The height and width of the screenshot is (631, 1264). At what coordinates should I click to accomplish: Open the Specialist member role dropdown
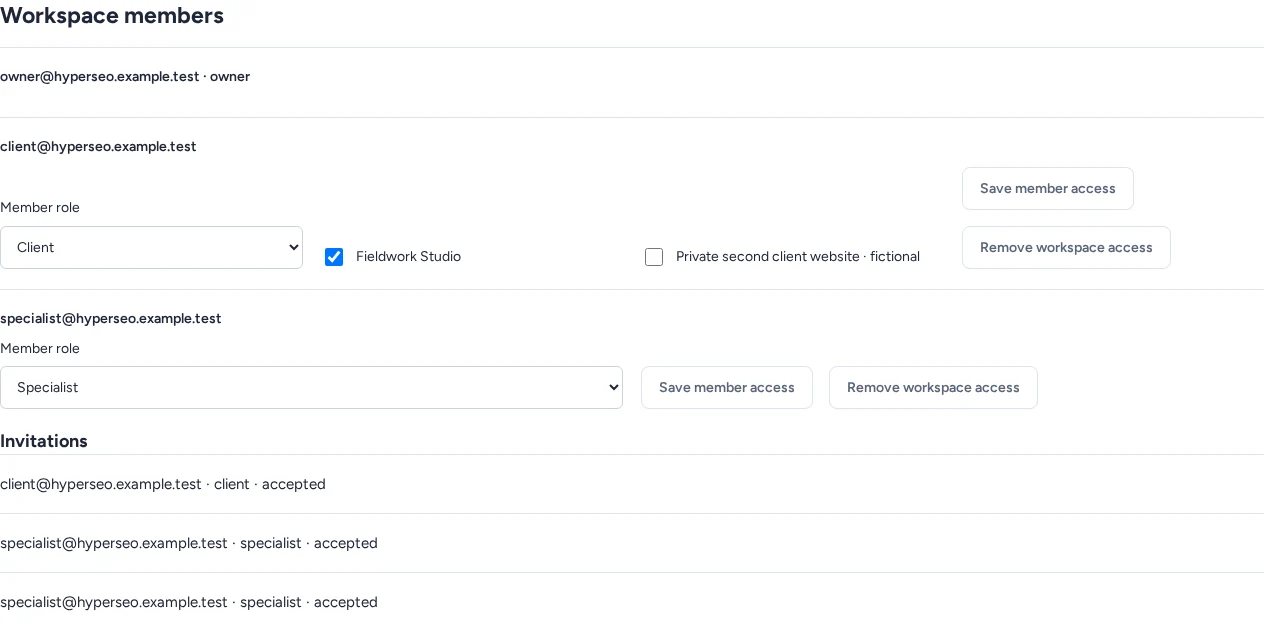(311, 387)
